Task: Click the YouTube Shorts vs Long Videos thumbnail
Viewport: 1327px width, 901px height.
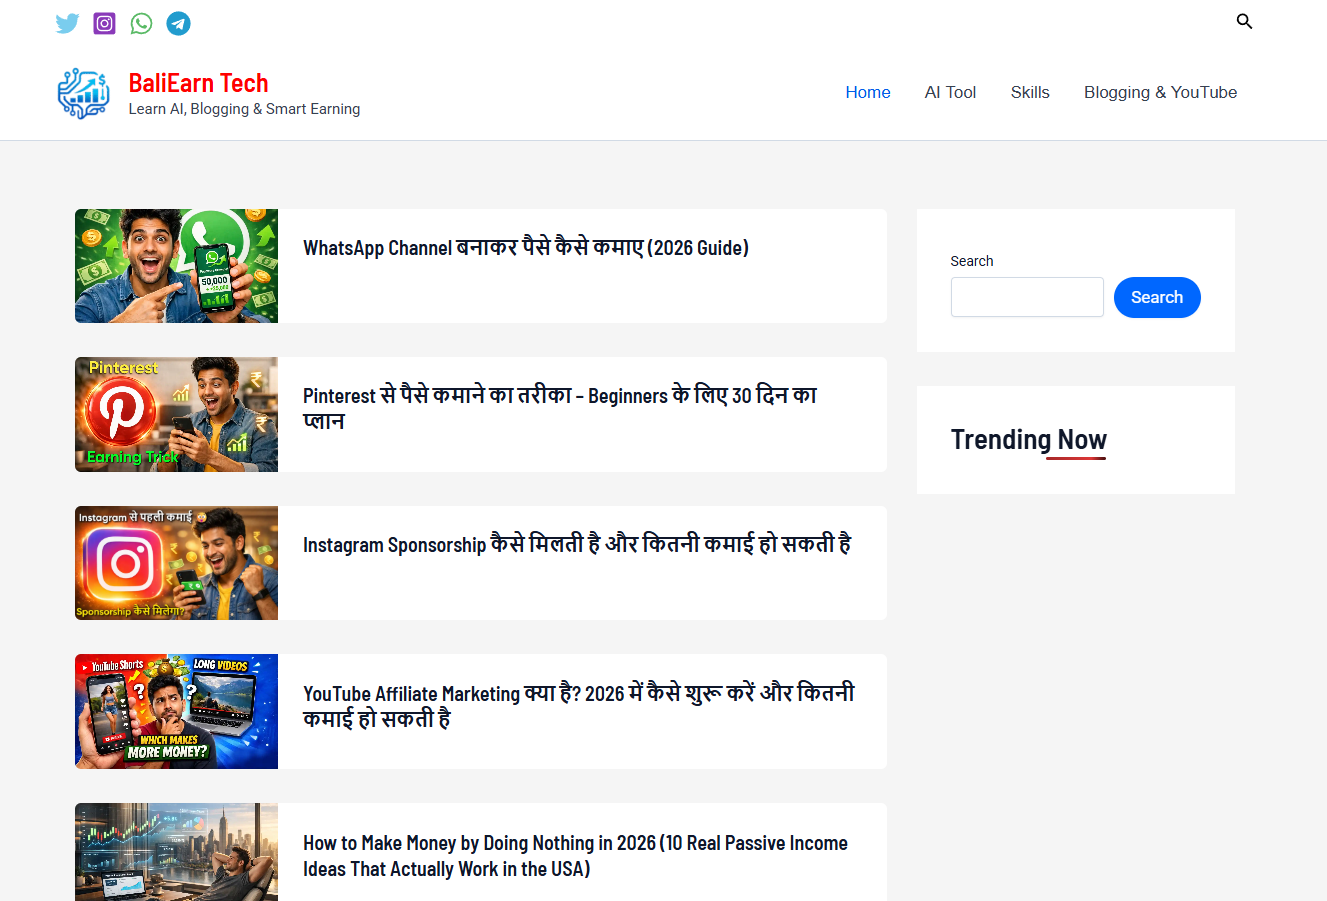Action: click(x=176, y=711)
